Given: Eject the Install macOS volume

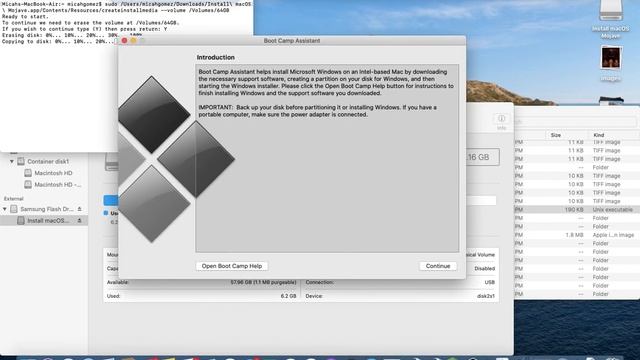Looking at the screenshot, I should 80,220.
